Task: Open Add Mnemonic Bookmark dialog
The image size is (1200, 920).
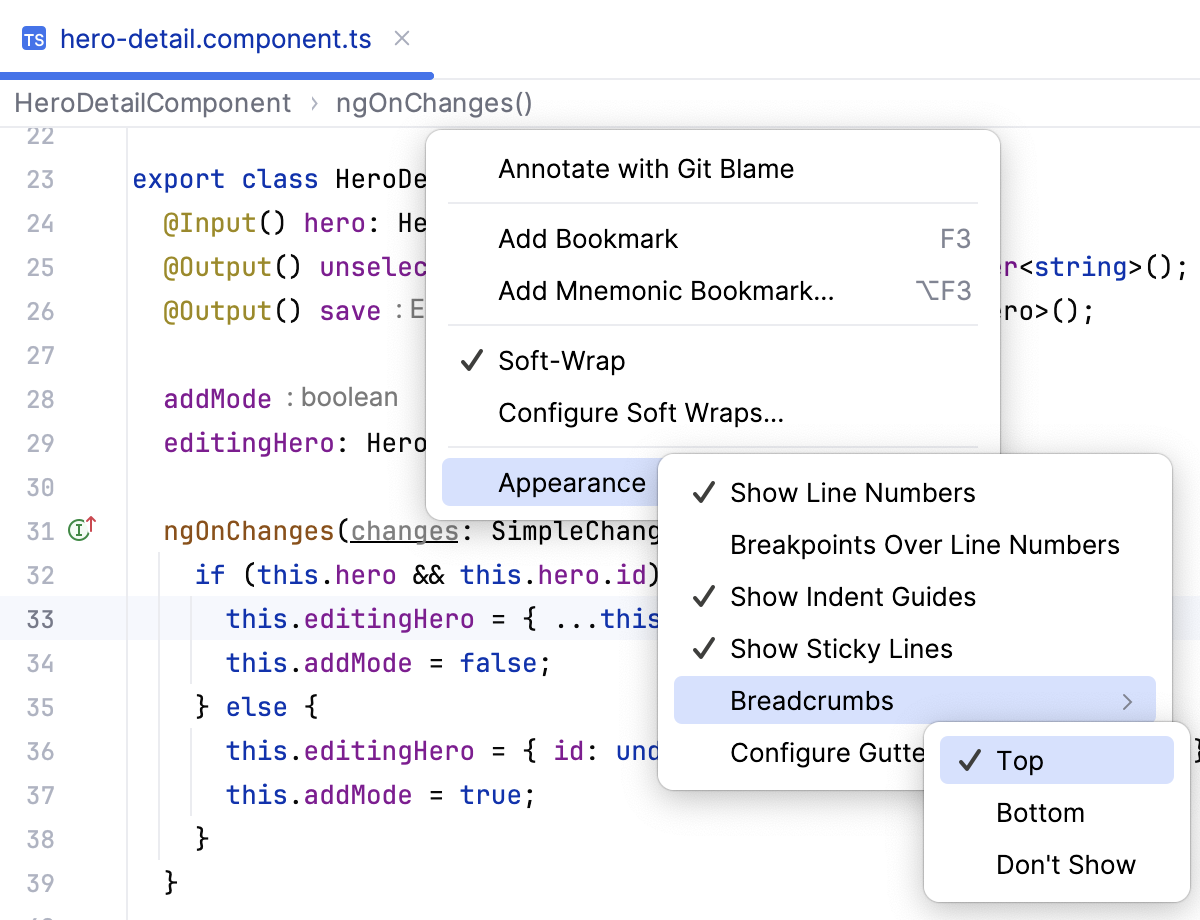Action: click(666, 291)
